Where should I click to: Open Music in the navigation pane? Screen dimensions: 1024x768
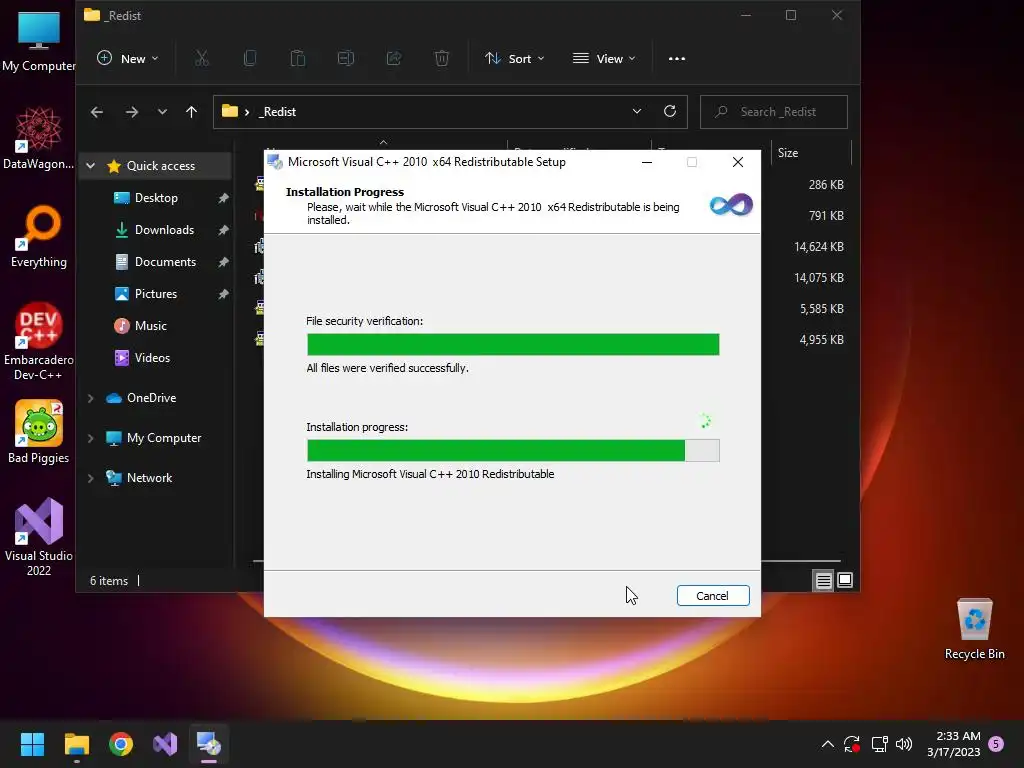coord(150,326)
